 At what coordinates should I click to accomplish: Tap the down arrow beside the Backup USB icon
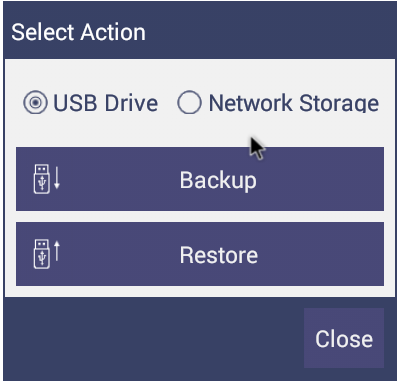point(57,178)
